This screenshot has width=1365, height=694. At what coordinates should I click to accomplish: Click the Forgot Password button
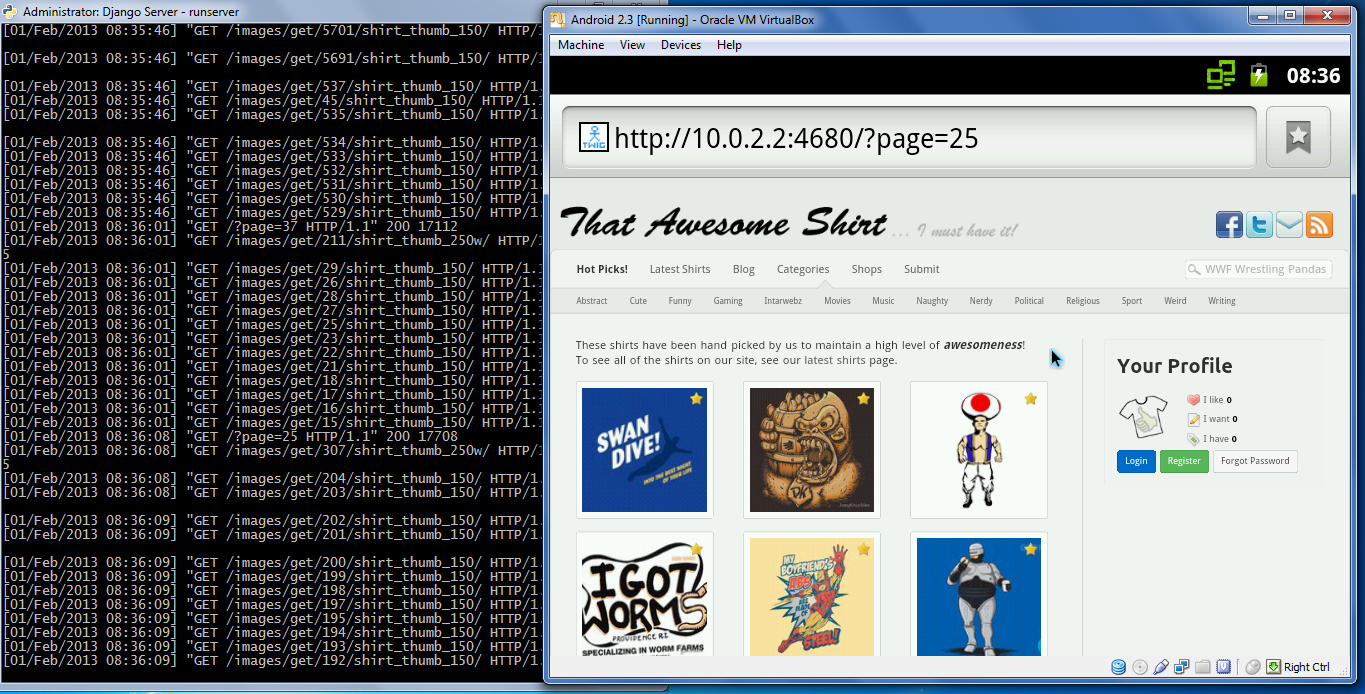click(1255, 461)
